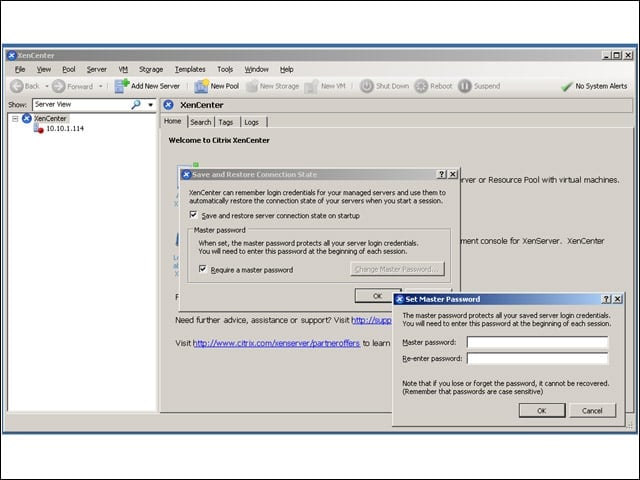Viewport: 640px width, 480px height.
Task: Switch to the Search tab
Action: click(x=201, y=122)
